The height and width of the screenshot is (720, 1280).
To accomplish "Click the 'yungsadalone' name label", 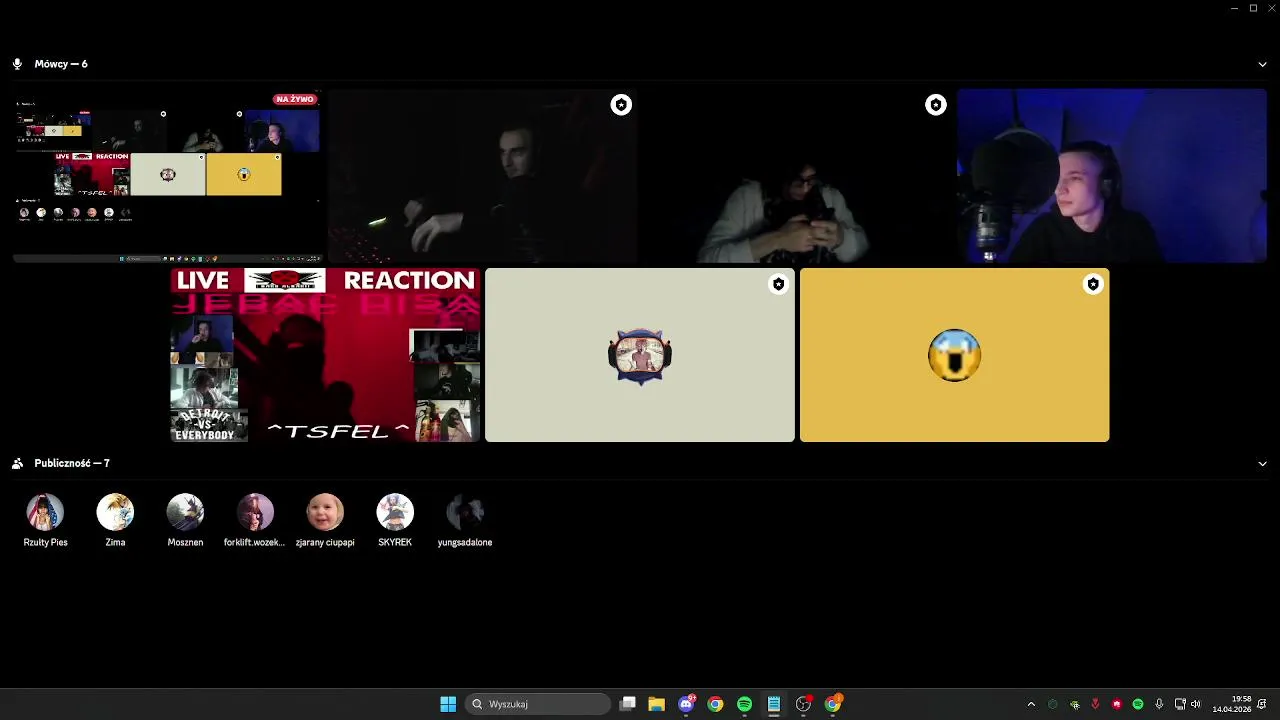I will pos(465,542).
